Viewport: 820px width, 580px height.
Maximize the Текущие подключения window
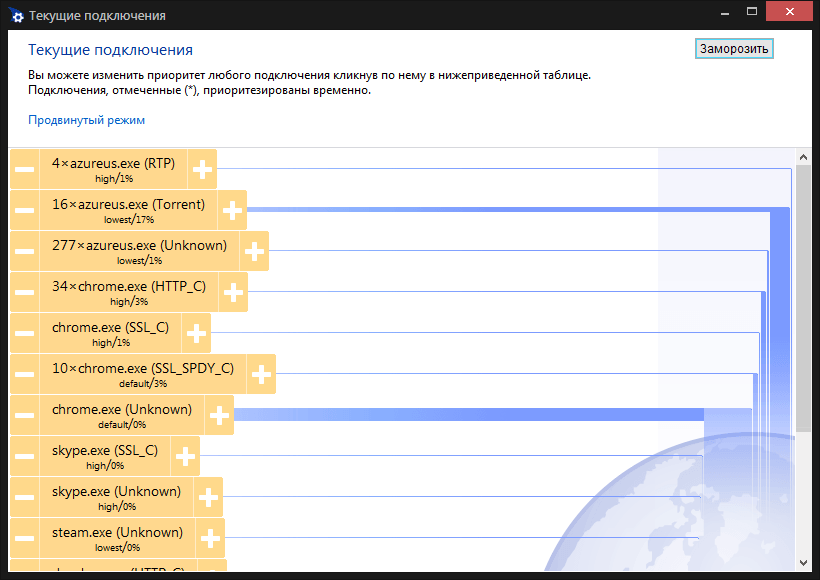[752, 12]
